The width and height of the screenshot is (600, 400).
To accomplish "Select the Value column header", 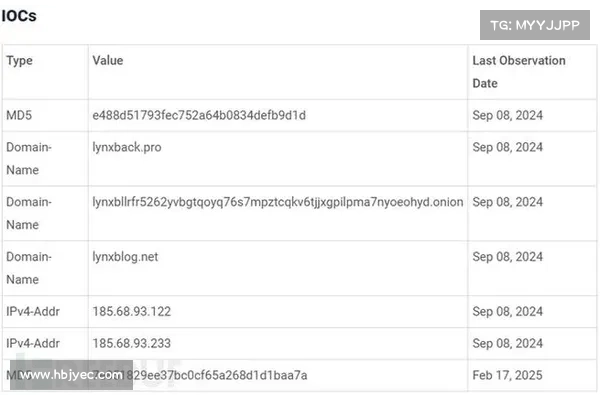I will 108,60.
